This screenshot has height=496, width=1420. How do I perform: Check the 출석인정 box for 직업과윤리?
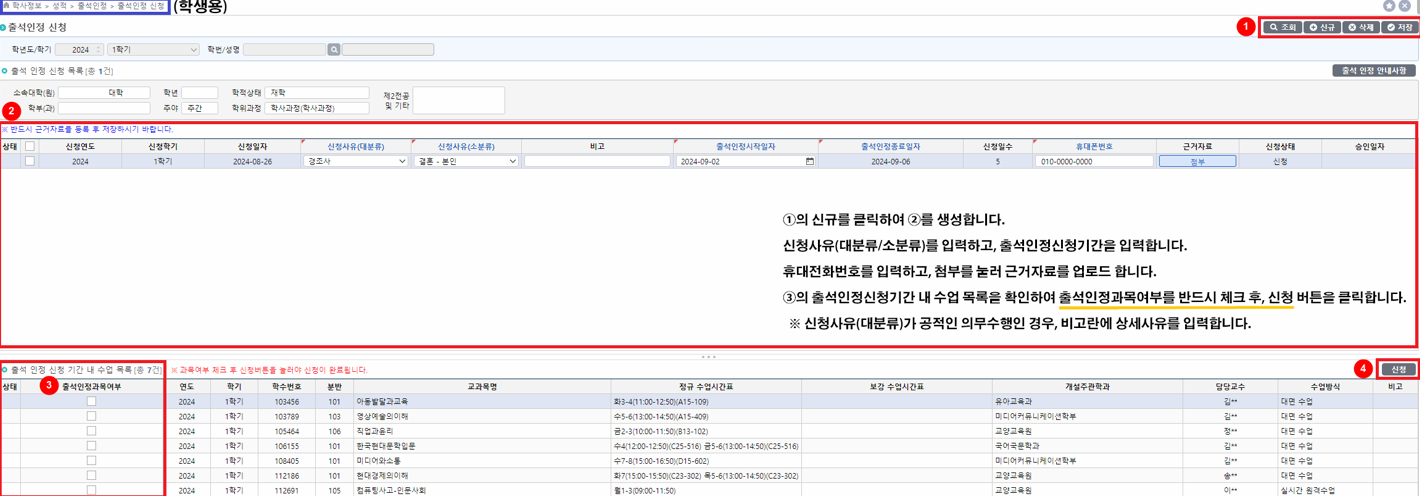point(91,431)
